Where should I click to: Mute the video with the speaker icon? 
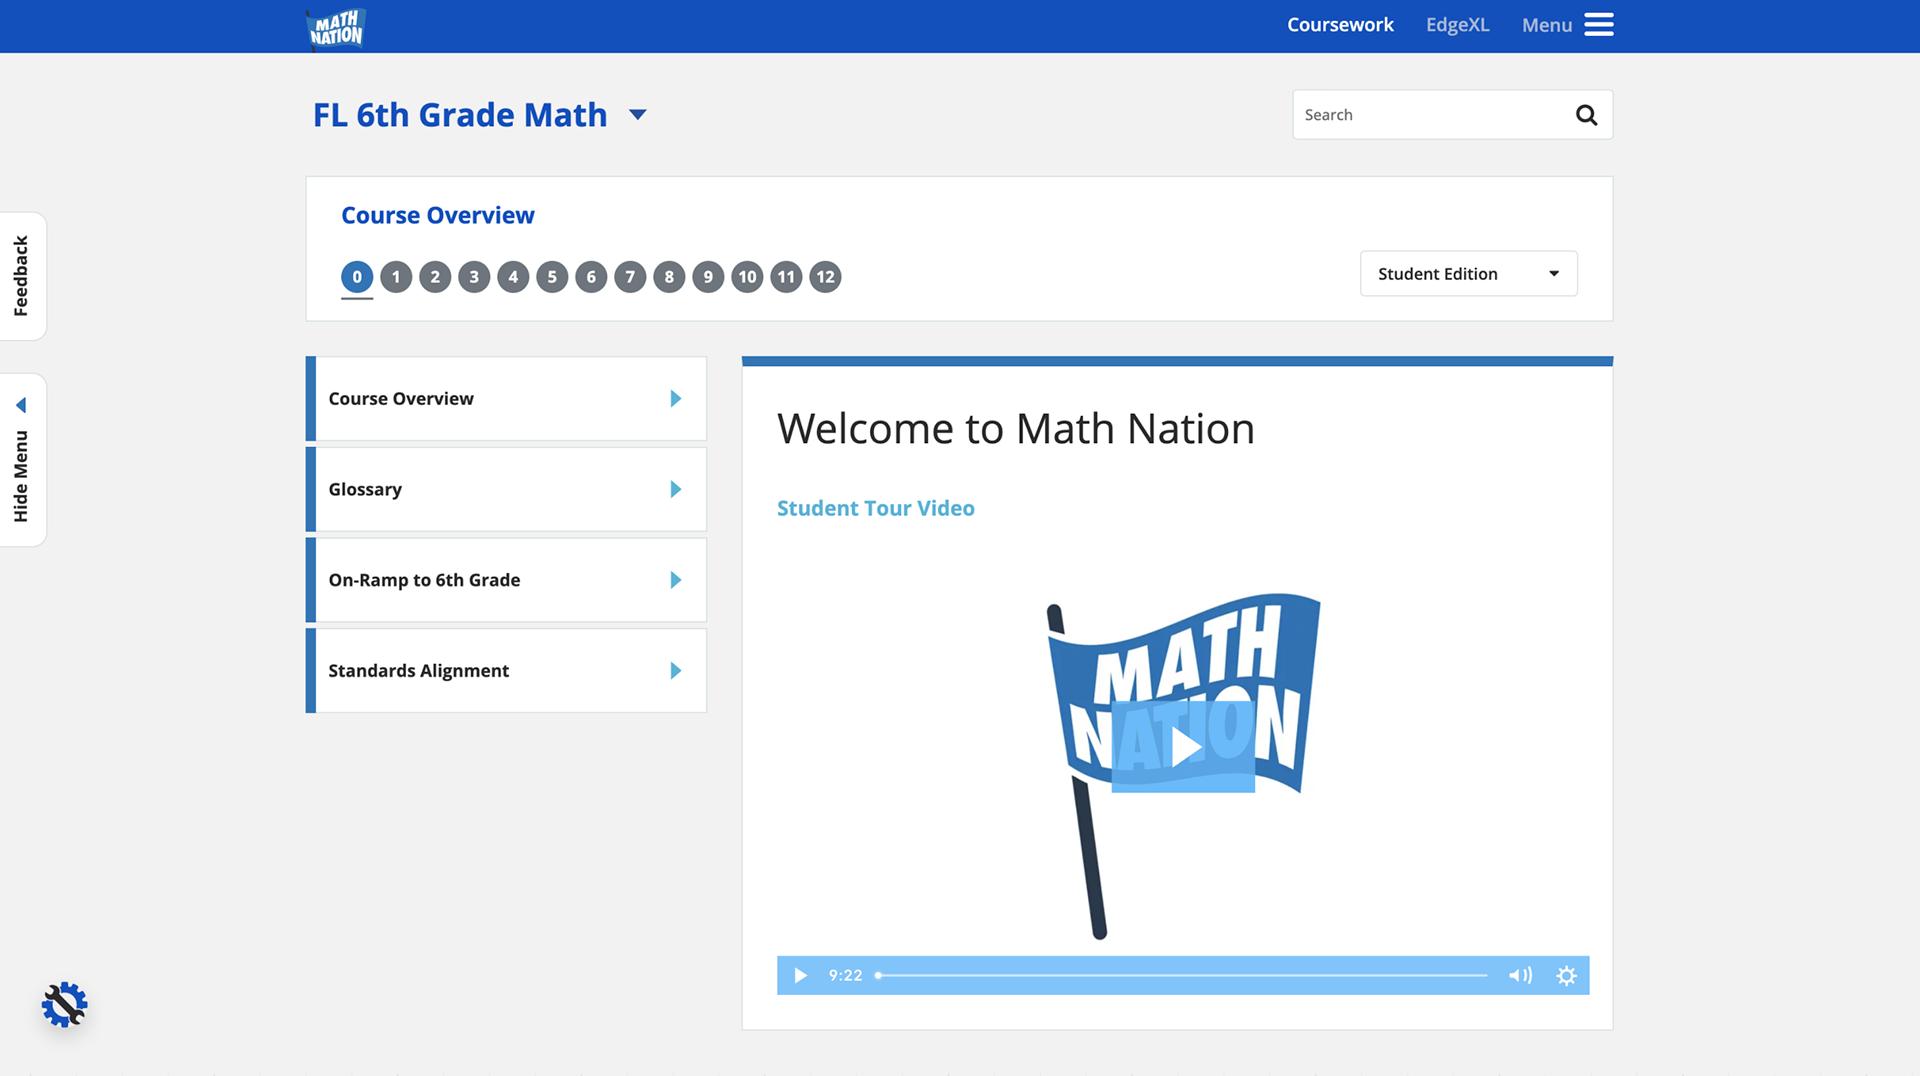tap(1520, 975)
